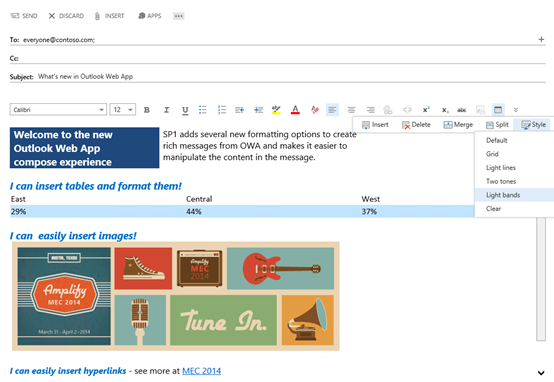Choose Light bands table style
The height and width of the screenshot is (382, 554).
click(x=514, y=195)
